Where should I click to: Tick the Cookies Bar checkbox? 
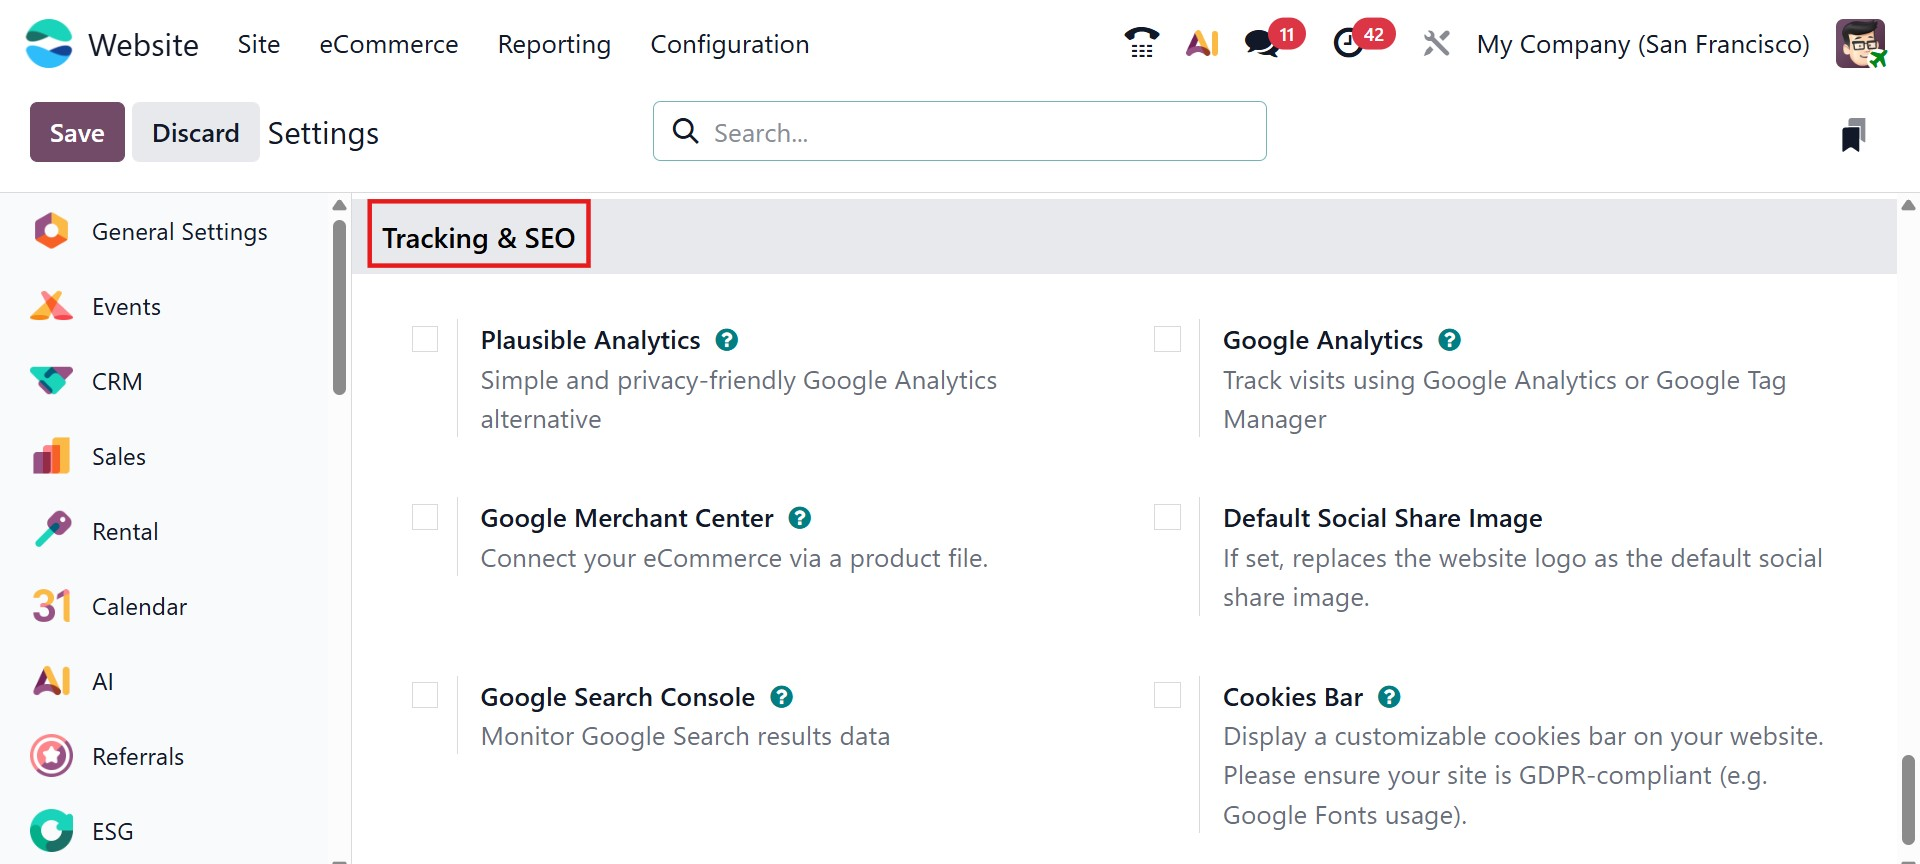coord(1167,695)
